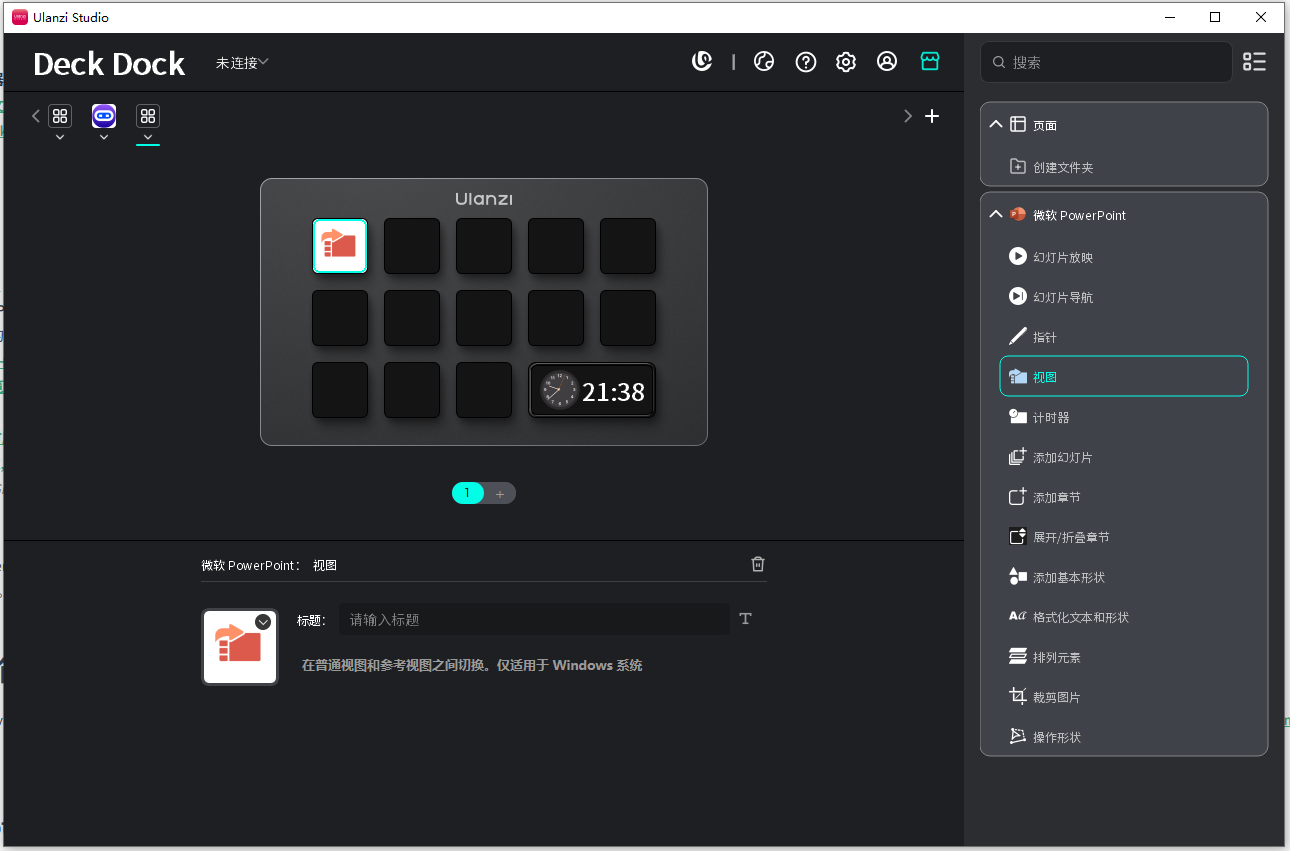1290x851 pixels.
Task: Open the 未连接 device dropdown
Action: click(242, 63)
